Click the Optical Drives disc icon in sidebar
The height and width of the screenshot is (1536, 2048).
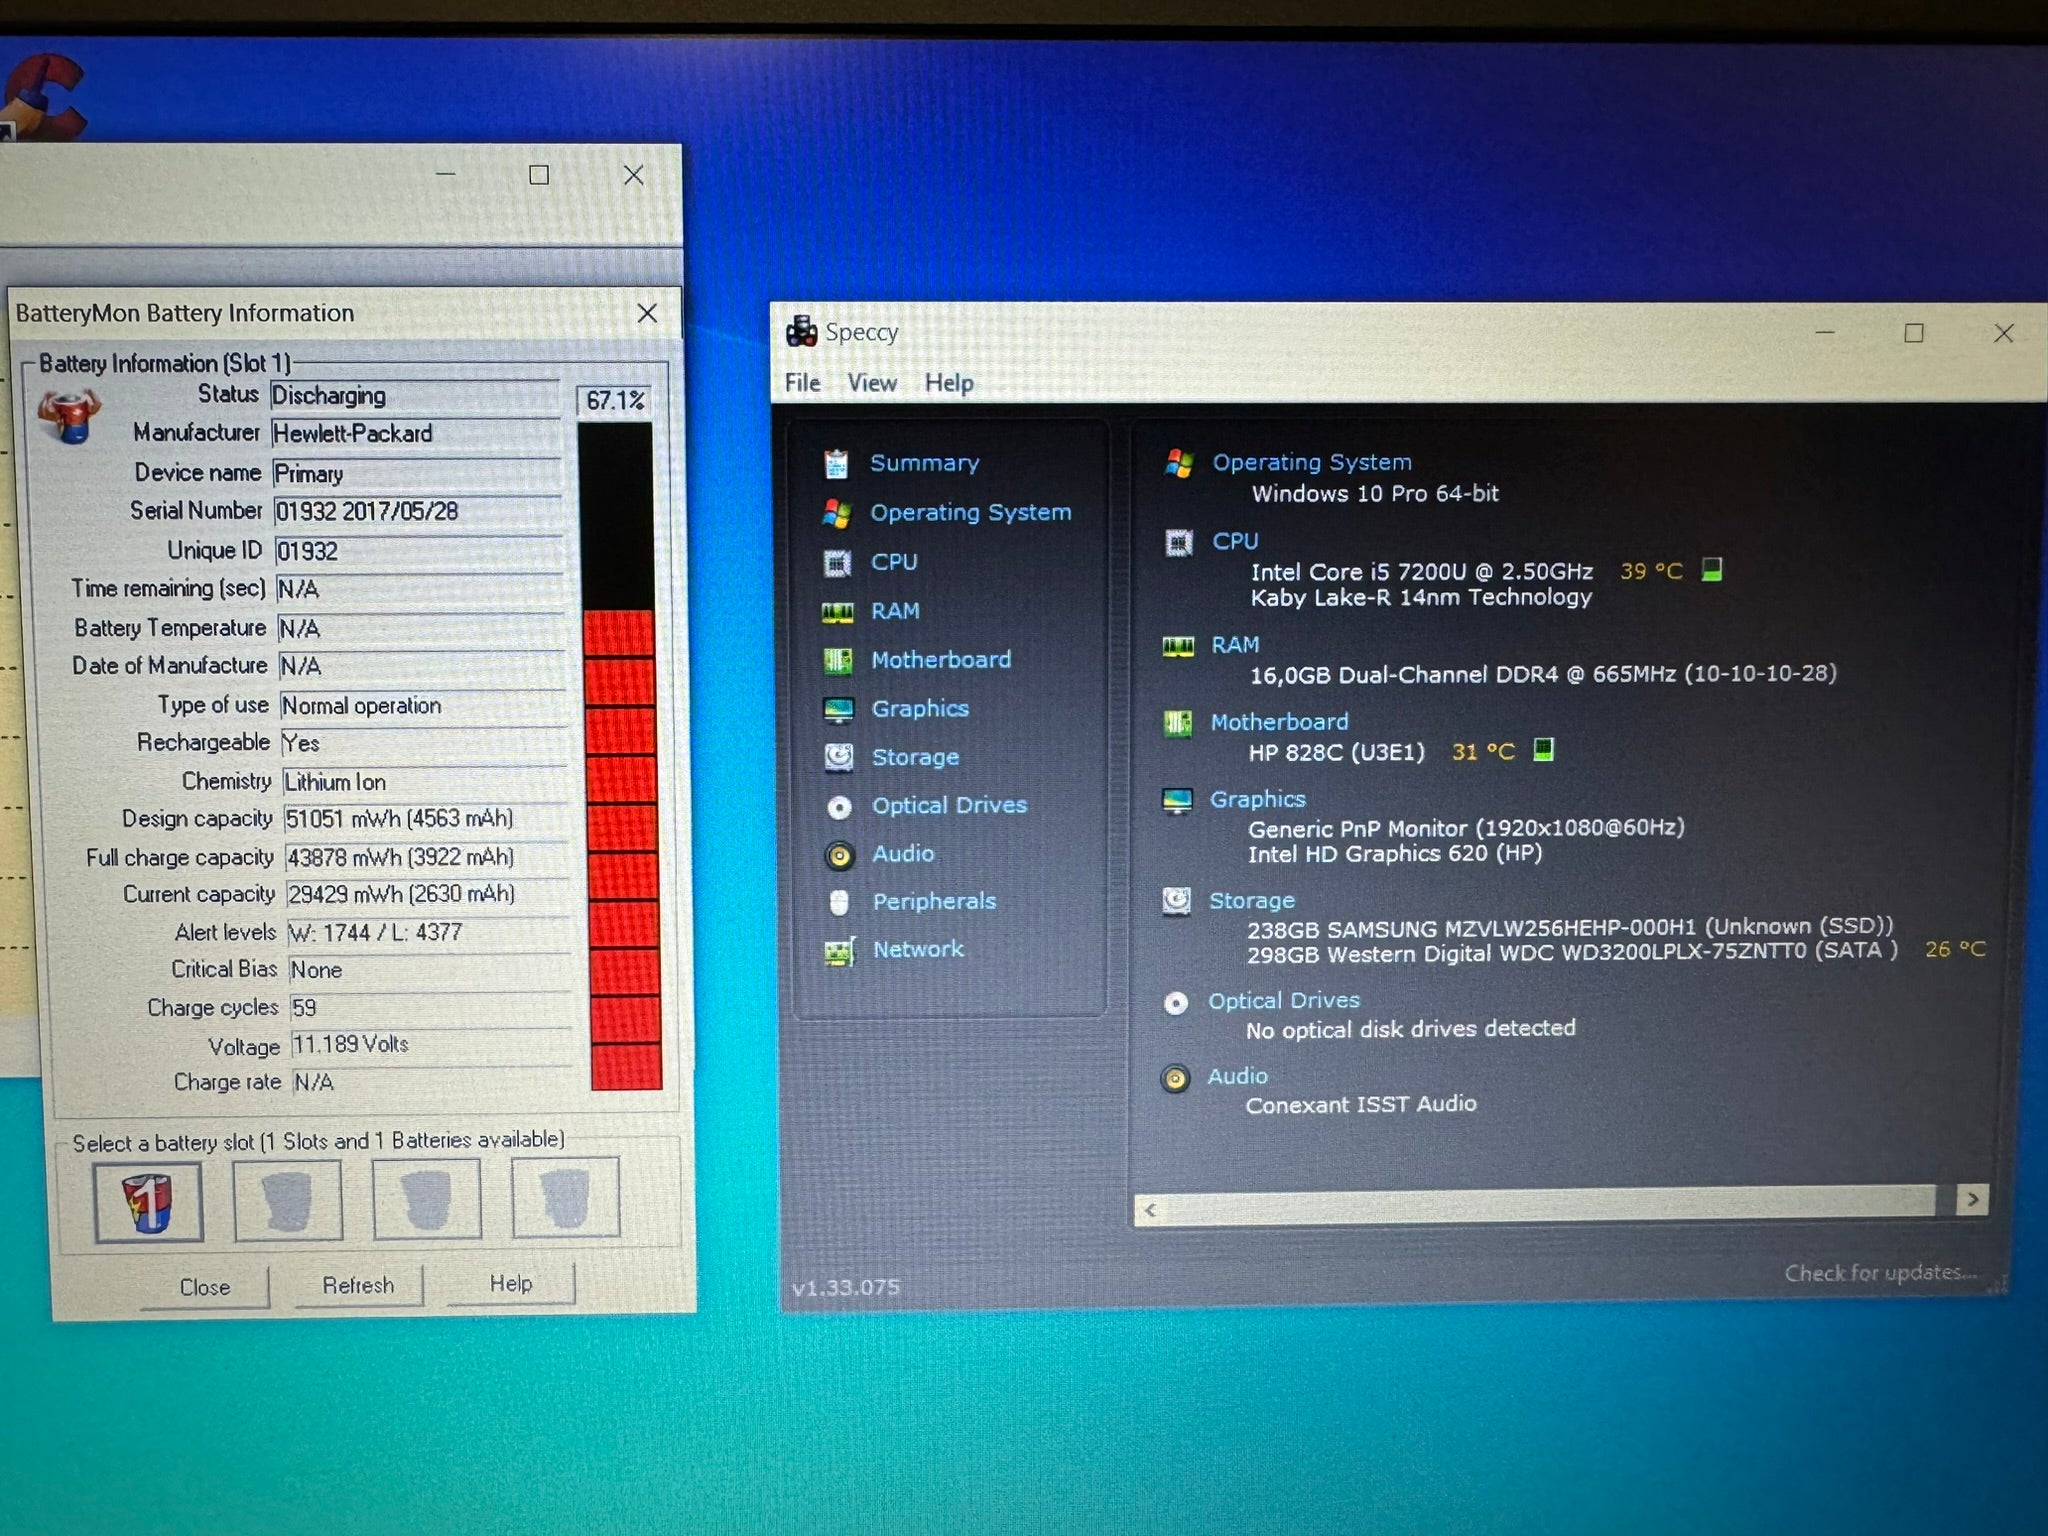[839, 806]
